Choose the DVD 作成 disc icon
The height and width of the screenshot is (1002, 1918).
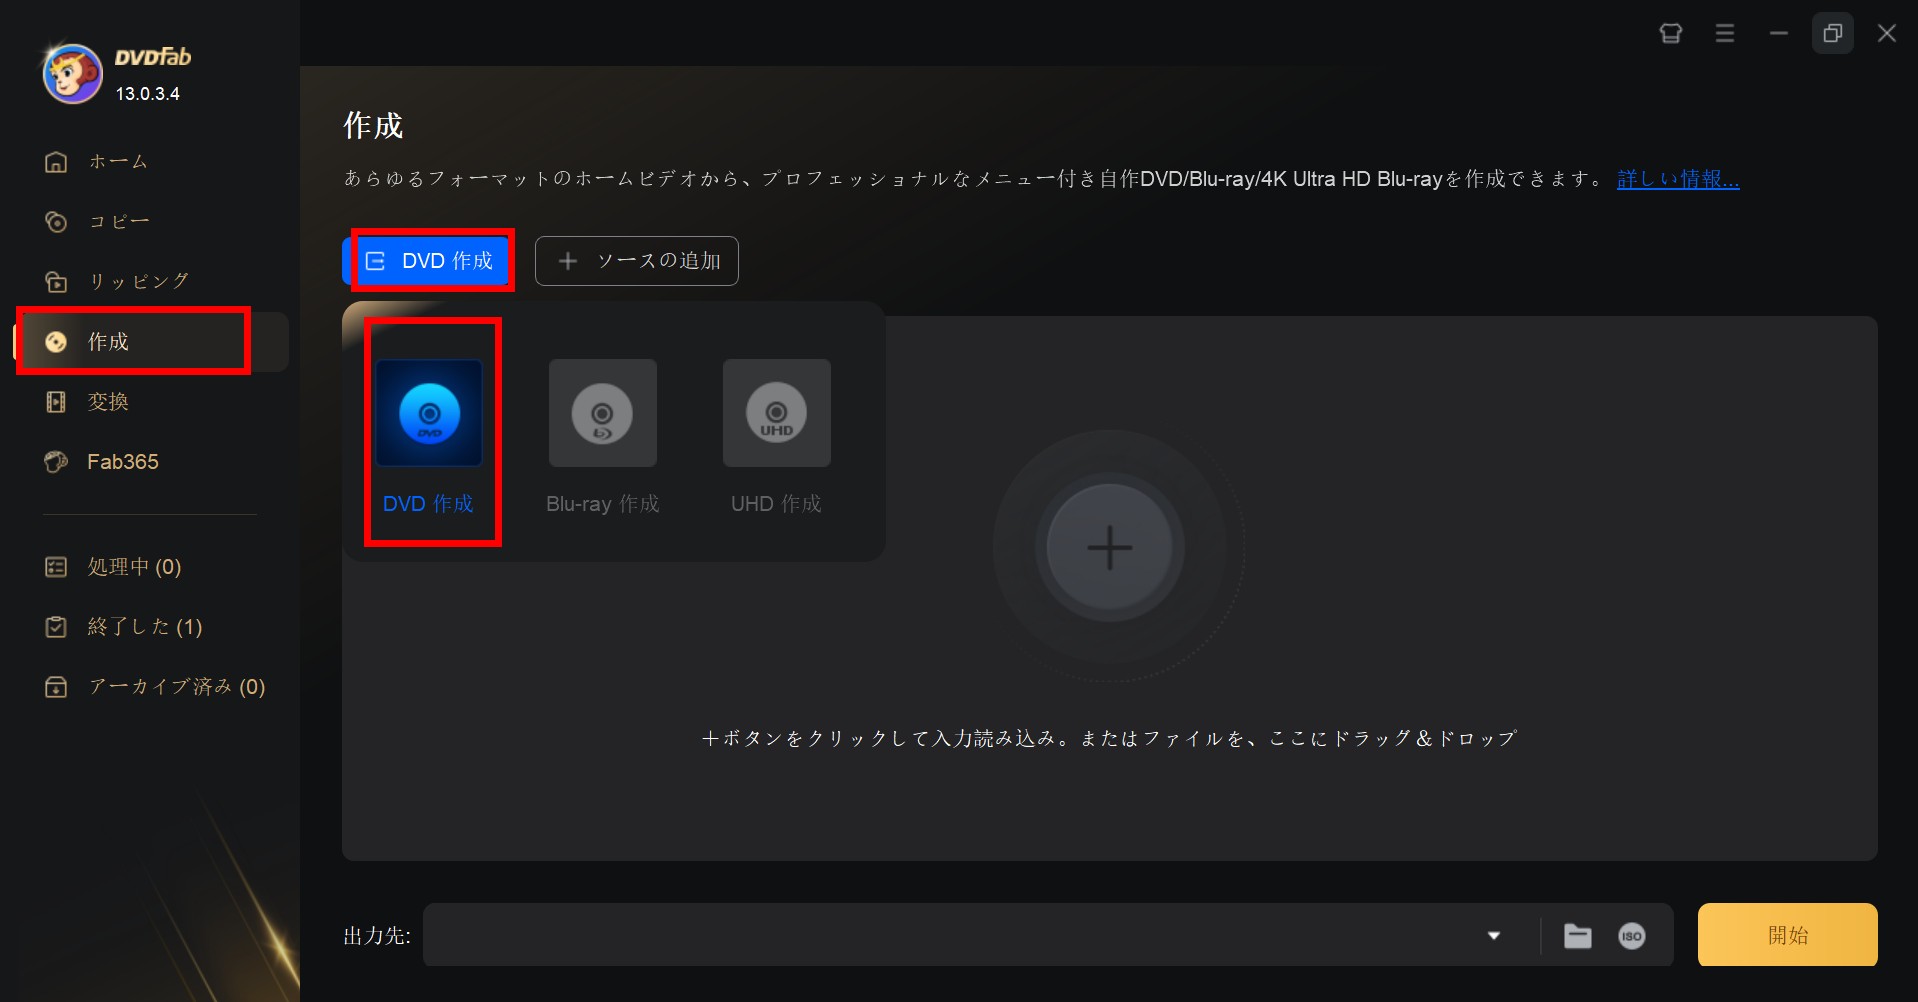[429, 413]
